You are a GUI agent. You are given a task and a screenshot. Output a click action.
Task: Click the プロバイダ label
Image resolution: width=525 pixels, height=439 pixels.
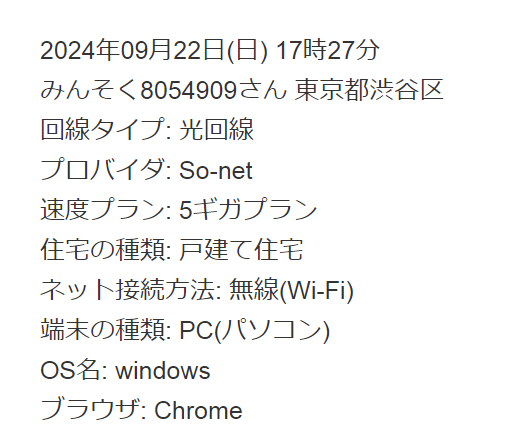102,169
